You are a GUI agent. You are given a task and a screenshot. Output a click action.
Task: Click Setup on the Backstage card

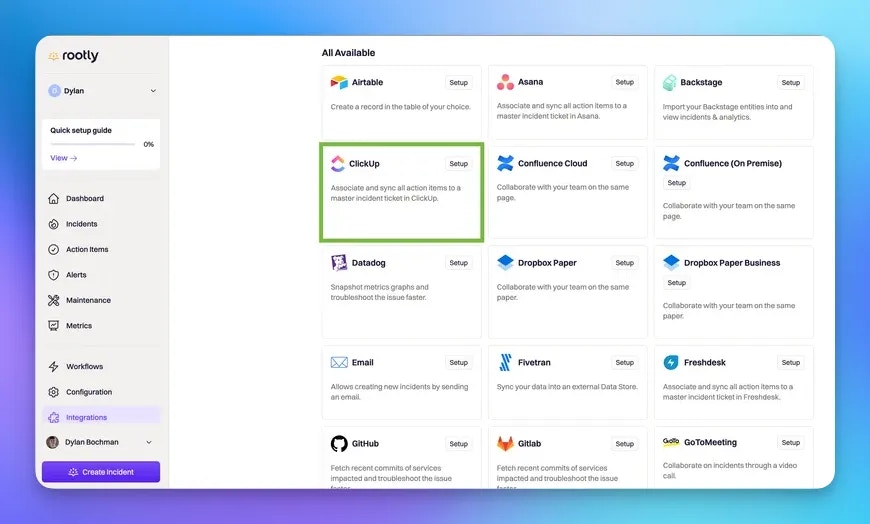click(791, 82)
